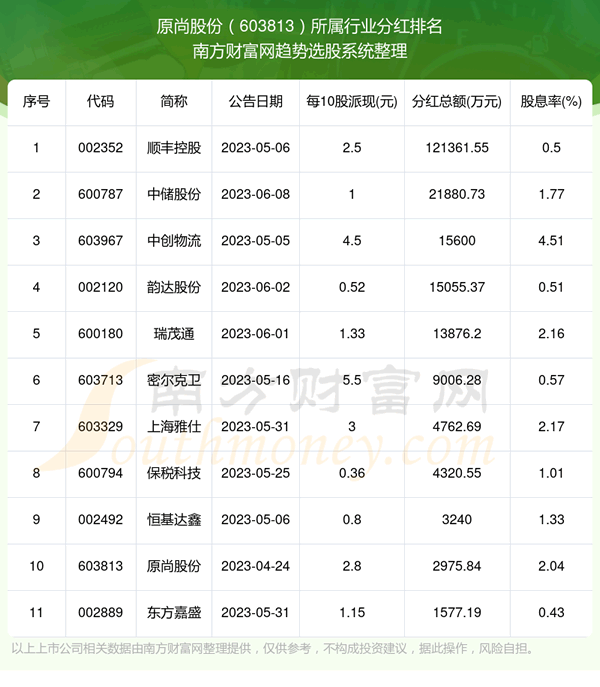Click payout value 0.52

click(x=352, y=287)
